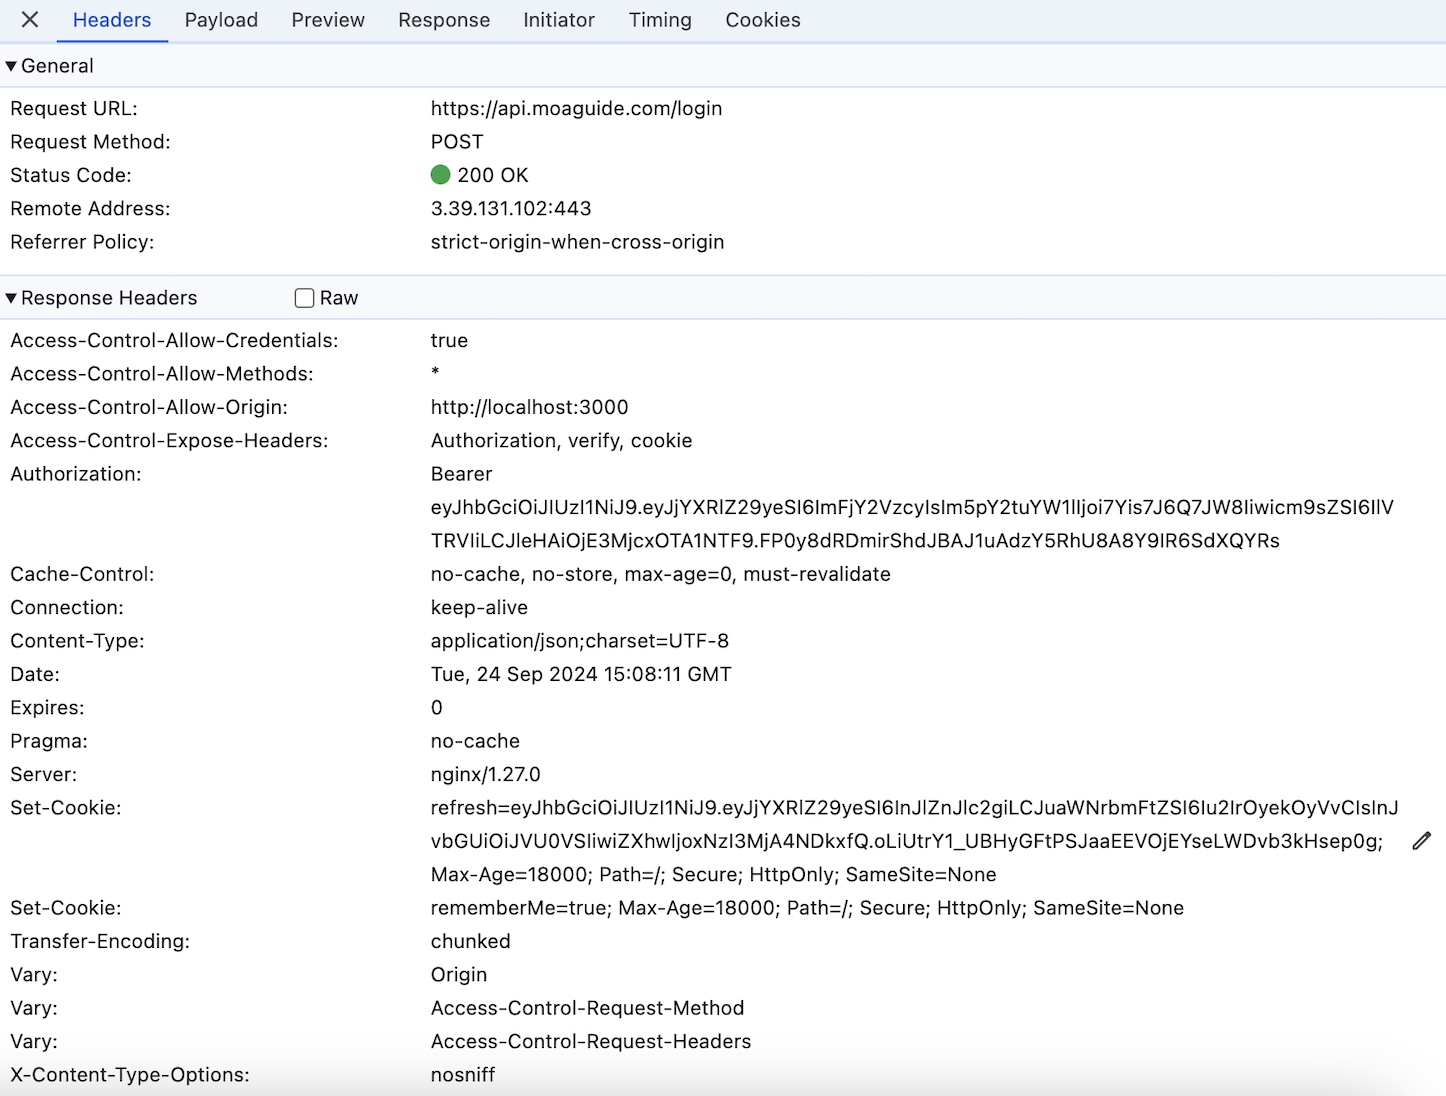Click application/json;charset=UTF-8 value
Screen dimensions: 1446x1096
pos(579,641)
